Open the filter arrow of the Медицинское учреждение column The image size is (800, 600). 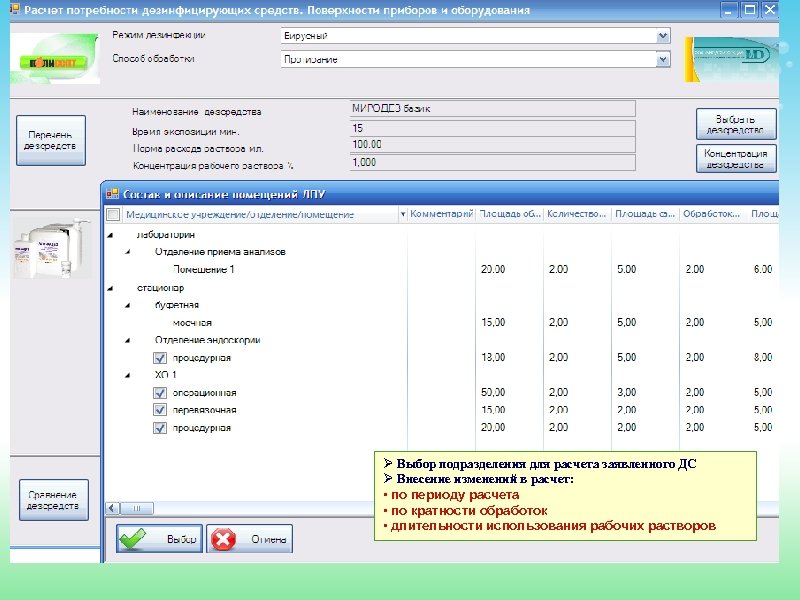(x=403, y=214)
